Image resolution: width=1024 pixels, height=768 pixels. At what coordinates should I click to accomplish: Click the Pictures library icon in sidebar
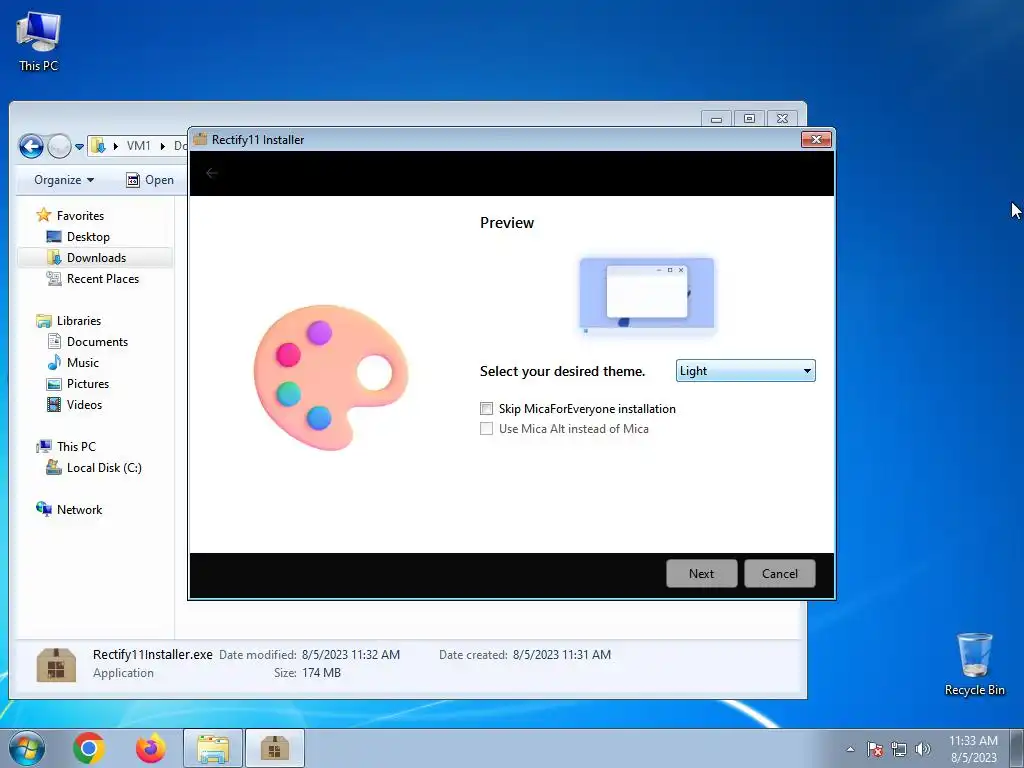click(x=54, y=383)
